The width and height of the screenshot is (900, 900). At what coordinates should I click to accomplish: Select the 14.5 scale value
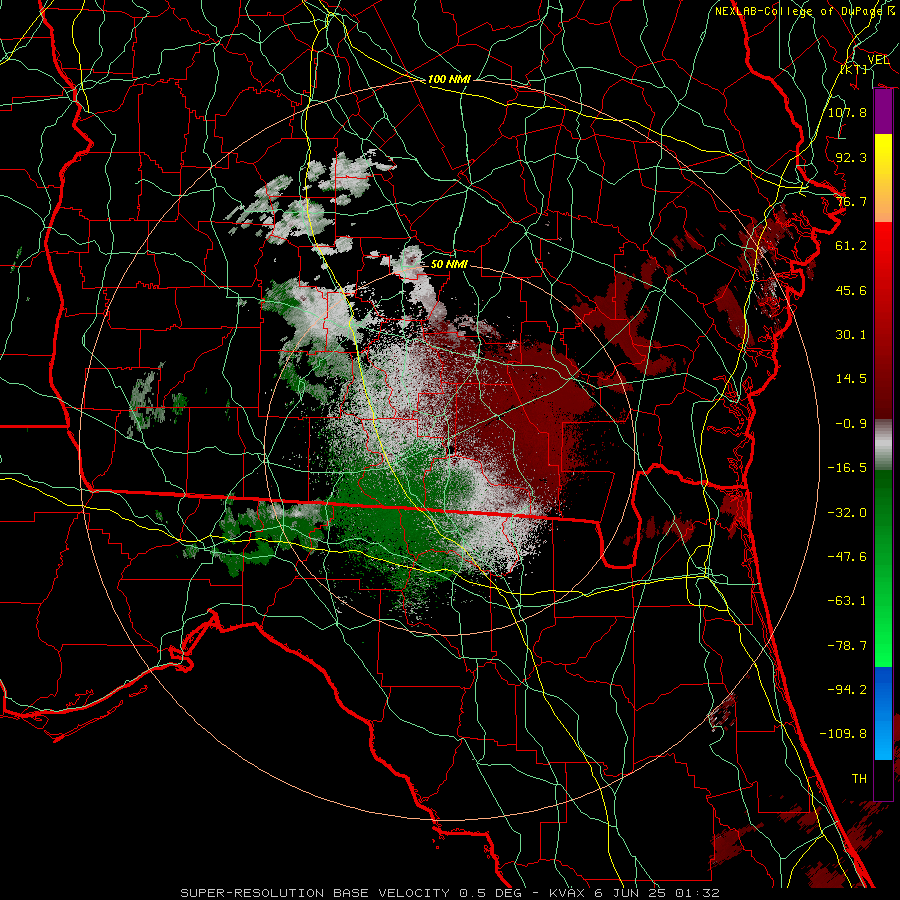(x=851, y=379)
